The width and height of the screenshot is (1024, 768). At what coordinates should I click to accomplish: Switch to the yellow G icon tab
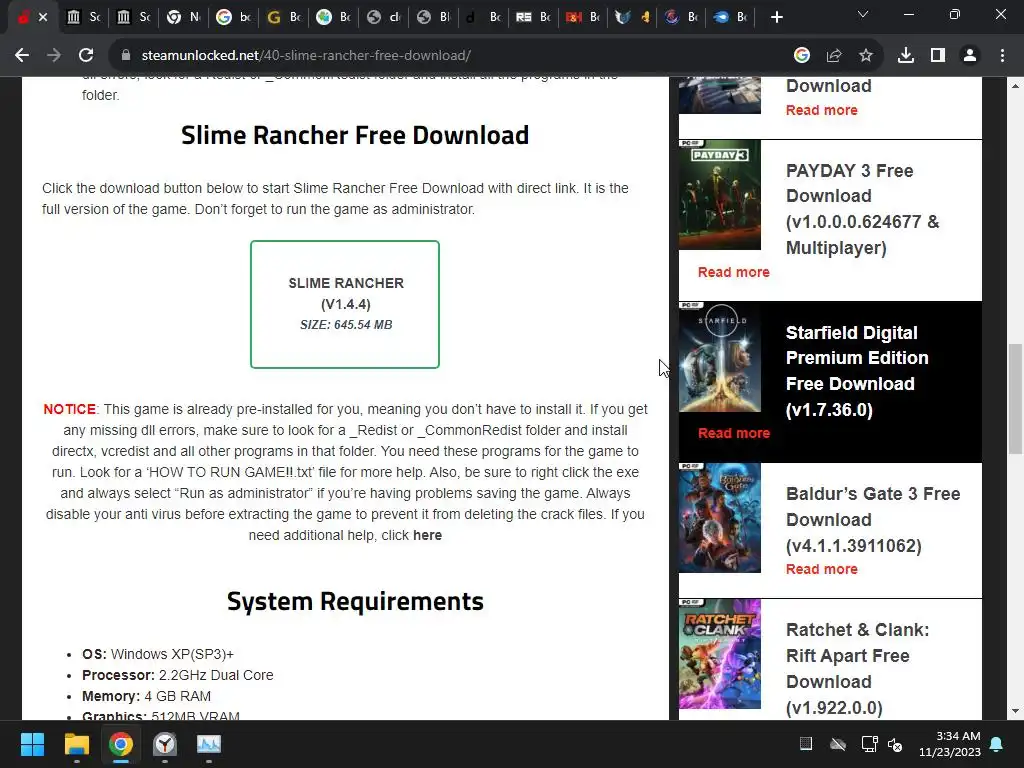coord(283,17)
